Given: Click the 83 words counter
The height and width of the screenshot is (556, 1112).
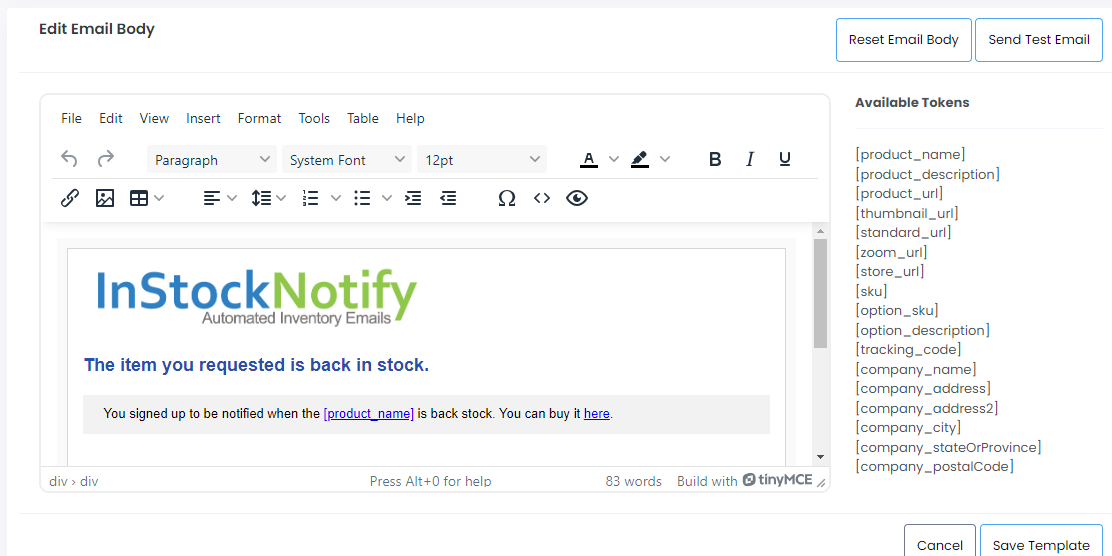Looking at the screenshot, I should (633, 482).
